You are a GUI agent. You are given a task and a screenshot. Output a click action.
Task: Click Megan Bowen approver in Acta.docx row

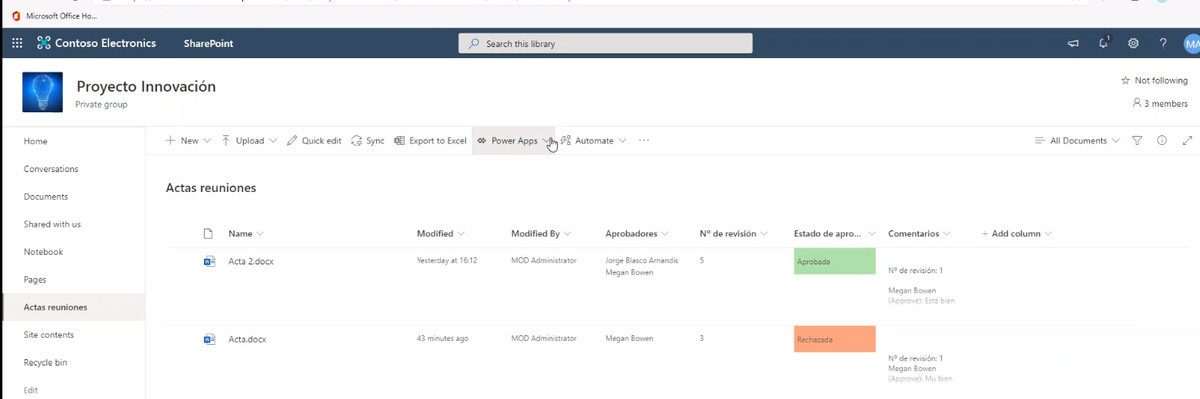pos(629,338)
